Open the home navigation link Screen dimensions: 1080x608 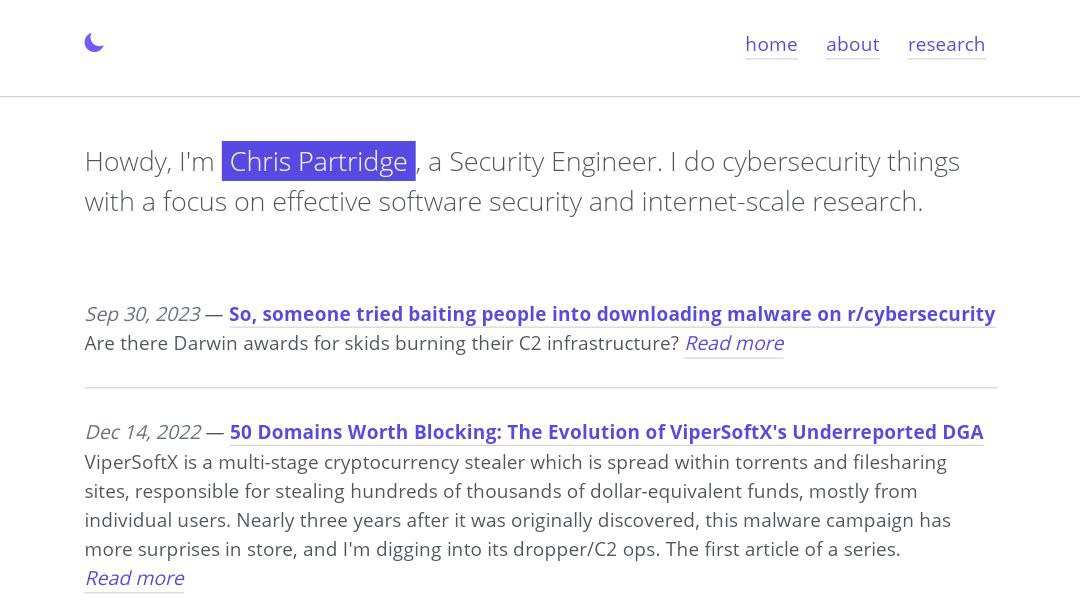tap(771, 45)
